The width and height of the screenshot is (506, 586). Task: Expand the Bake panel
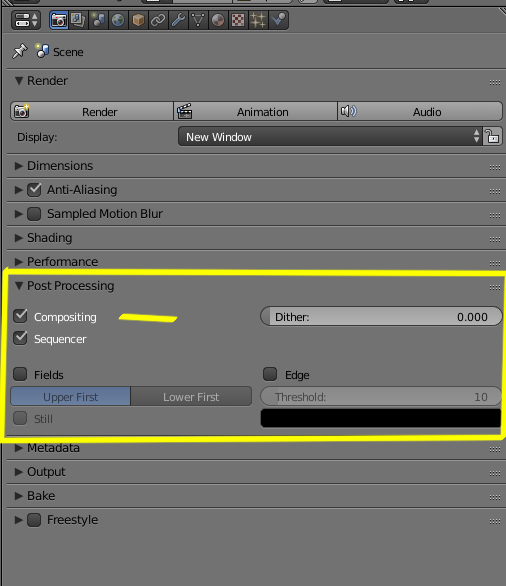pyautogui.click(x=18, y=496)
